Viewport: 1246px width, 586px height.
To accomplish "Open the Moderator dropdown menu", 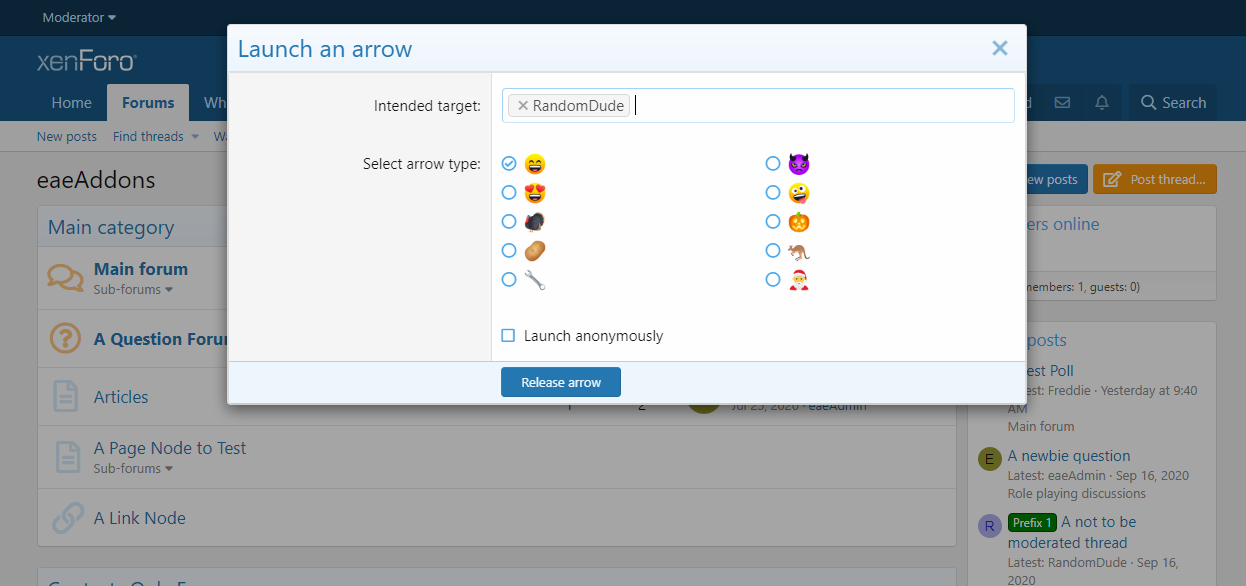I will (79, 17).
